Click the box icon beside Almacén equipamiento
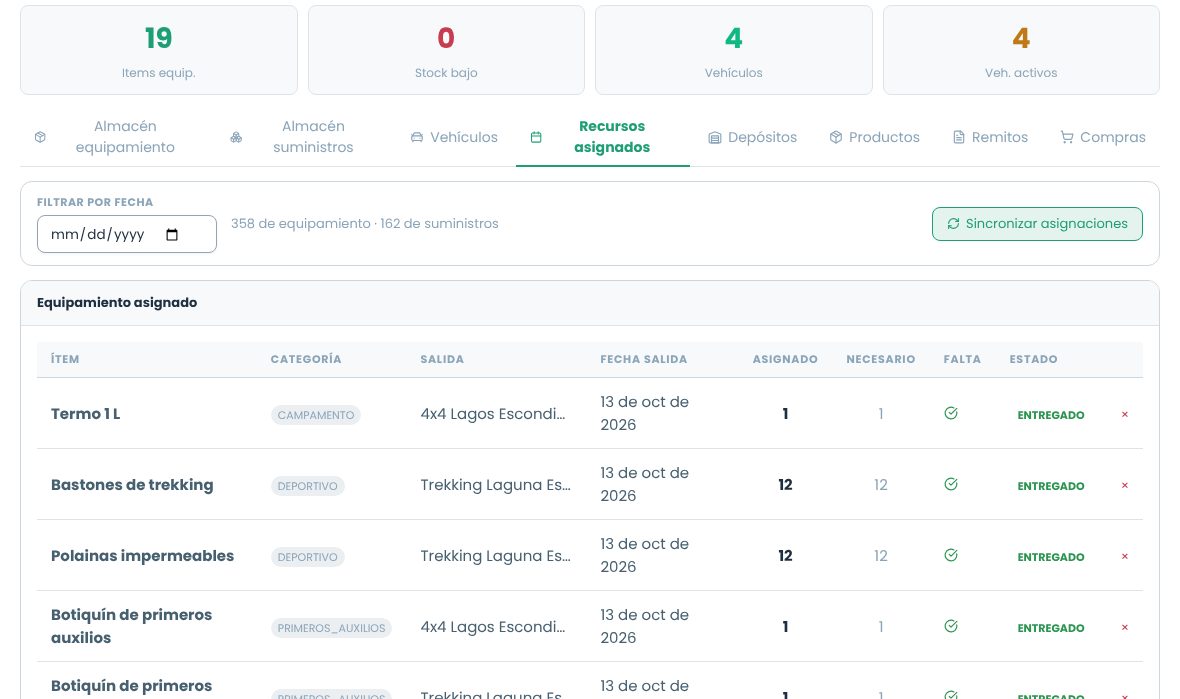This screenshot has height=699, width=1180. (x=41, y=137)
